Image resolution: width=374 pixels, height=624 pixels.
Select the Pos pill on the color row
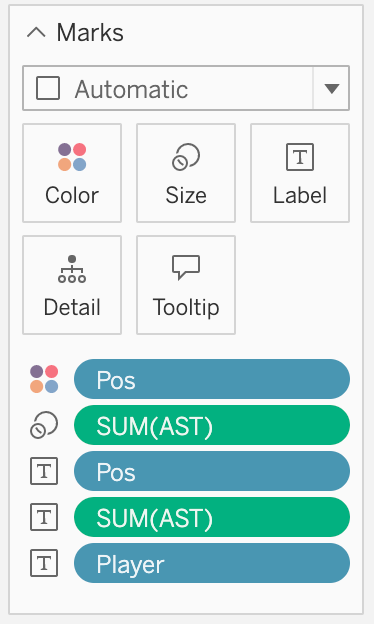pos(212,379)
